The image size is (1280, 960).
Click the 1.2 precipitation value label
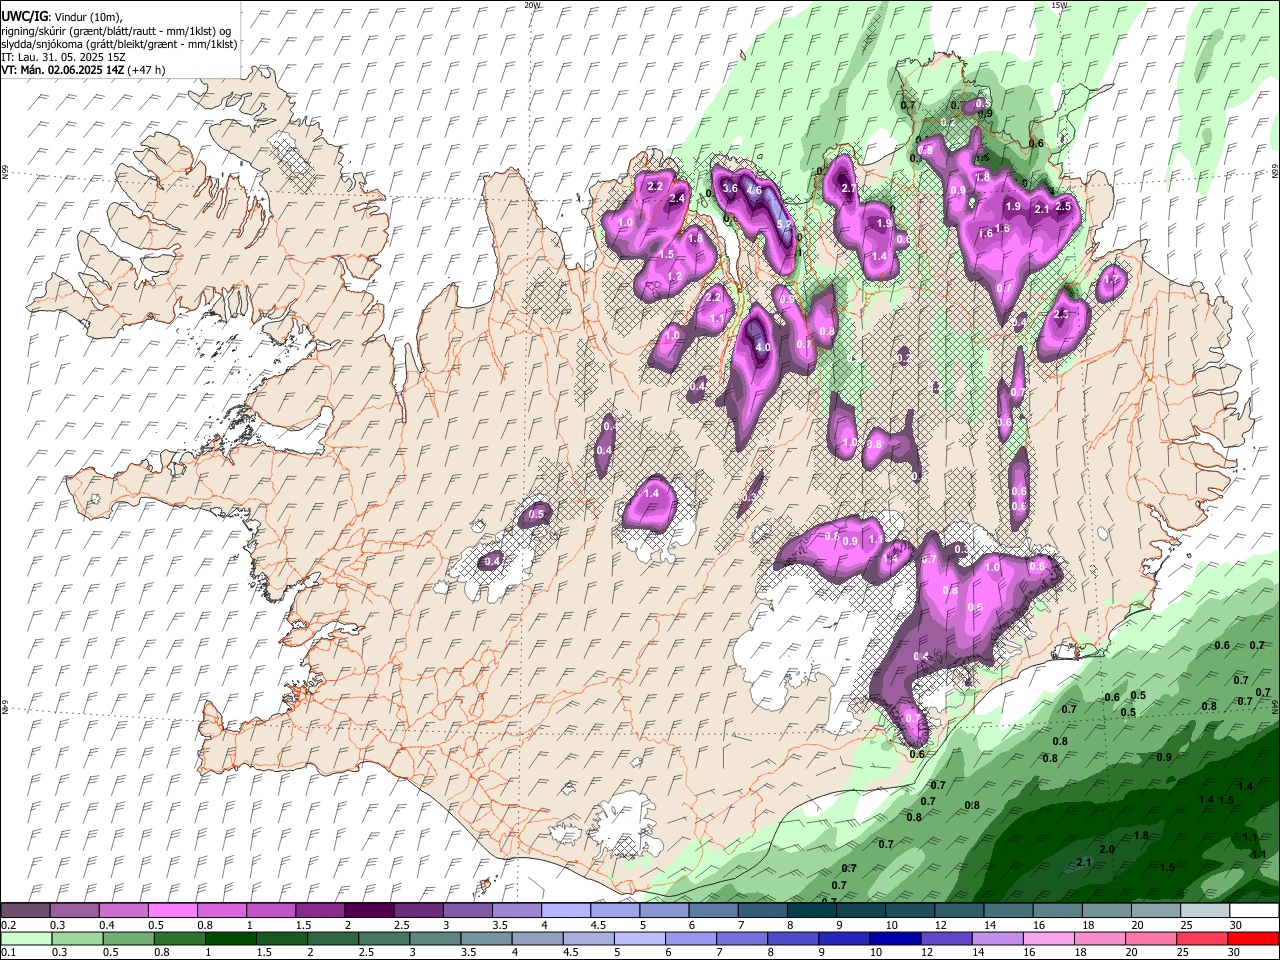point(674,277)
